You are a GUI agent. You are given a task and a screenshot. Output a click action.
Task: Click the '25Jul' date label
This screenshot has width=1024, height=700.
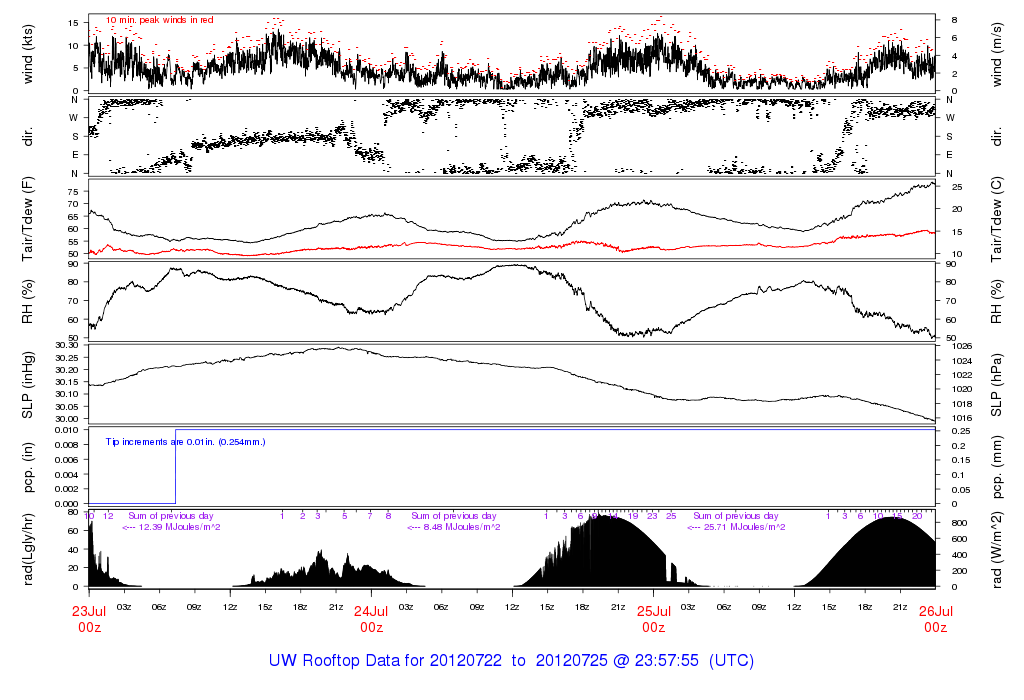click(x=654, y=612)
